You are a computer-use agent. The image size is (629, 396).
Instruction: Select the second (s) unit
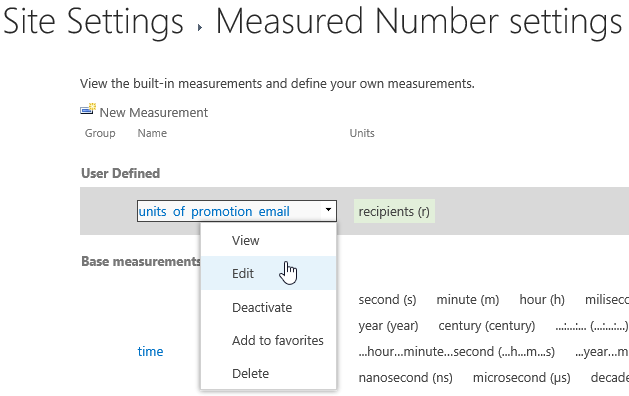pyautogui.click(x=387, y=300)
